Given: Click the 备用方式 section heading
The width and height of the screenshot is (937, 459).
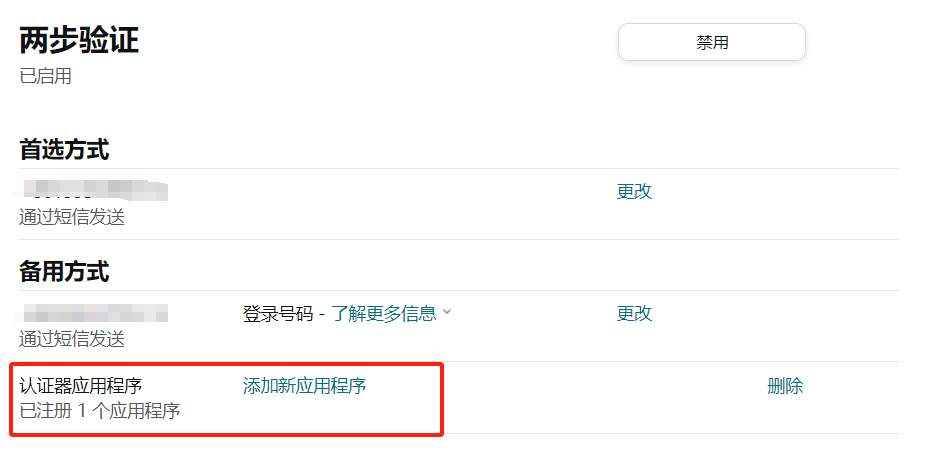Looking at the screenshot, I should 64,272.
